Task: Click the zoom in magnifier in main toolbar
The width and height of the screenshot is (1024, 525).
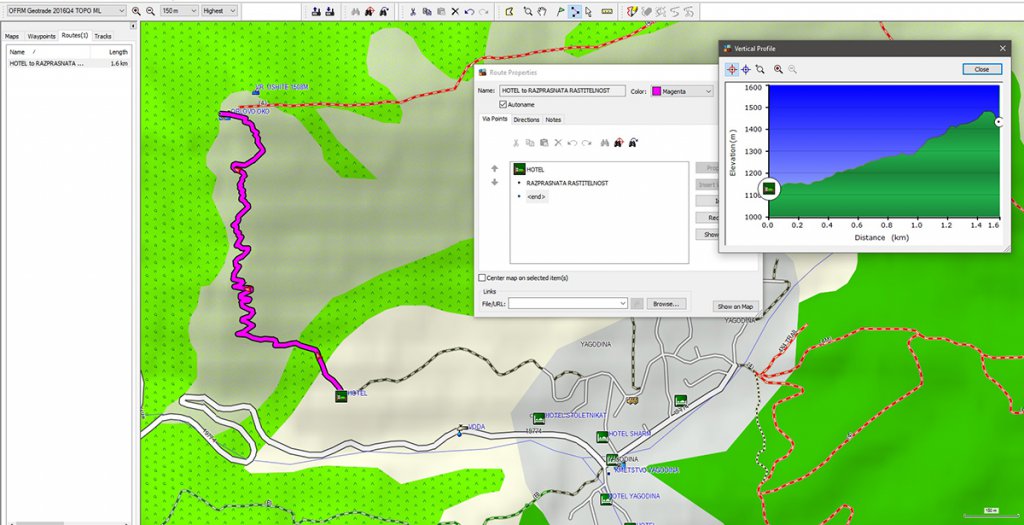Action: (x=136, y=11)
